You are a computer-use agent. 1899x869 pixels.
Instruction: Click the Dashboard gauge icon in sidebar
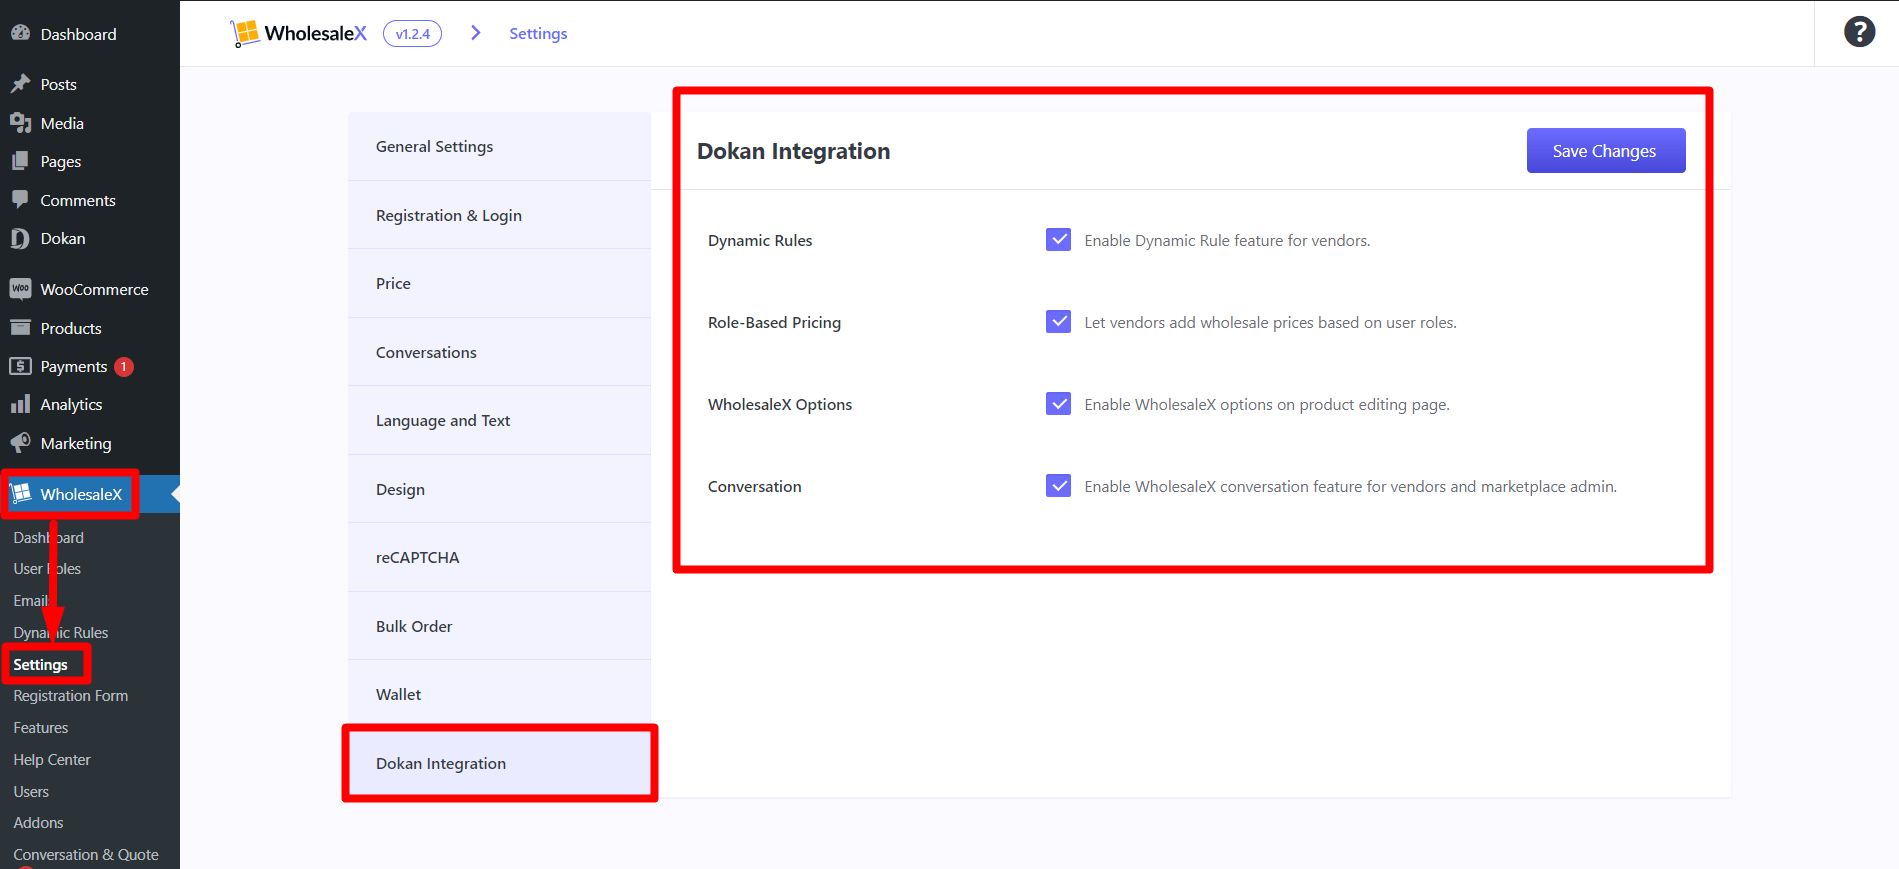point(20,33)
